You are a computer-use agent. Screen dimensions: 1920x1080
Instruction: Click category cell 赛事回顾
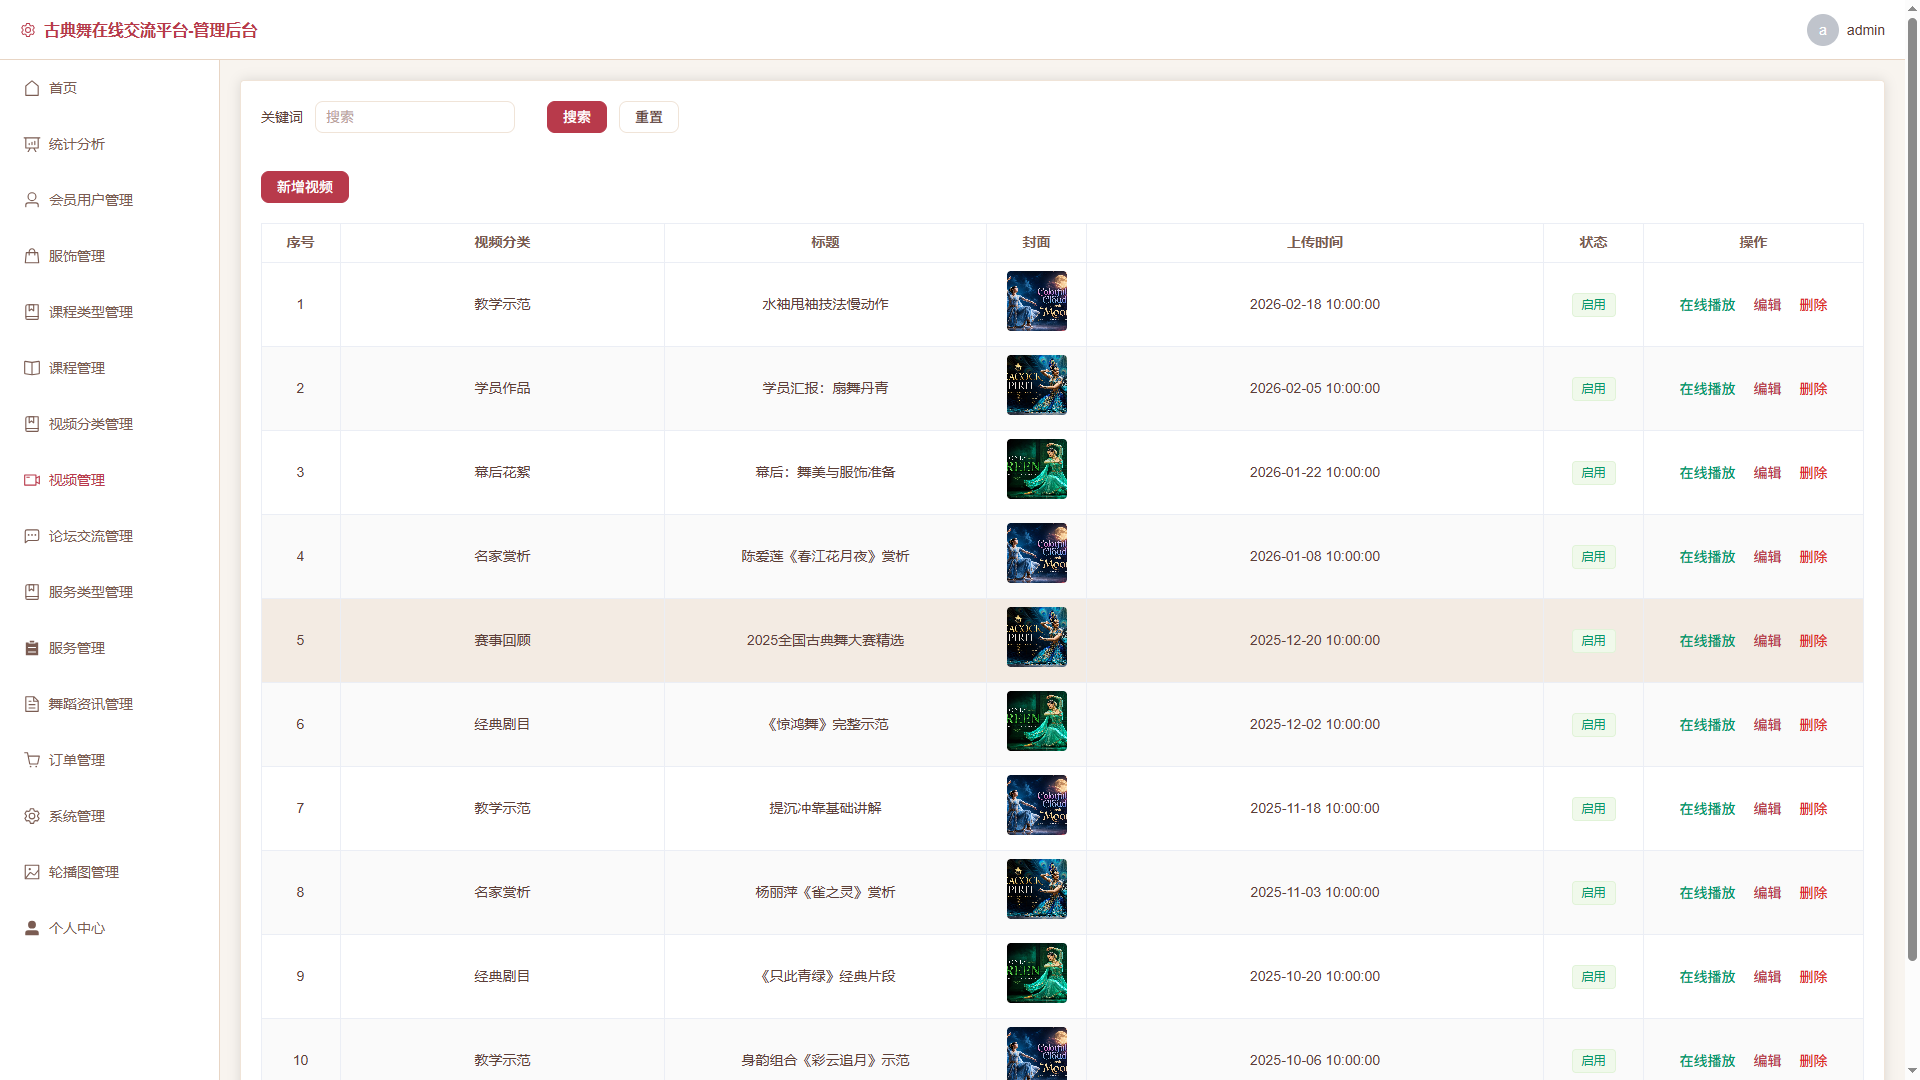[502, 640]
